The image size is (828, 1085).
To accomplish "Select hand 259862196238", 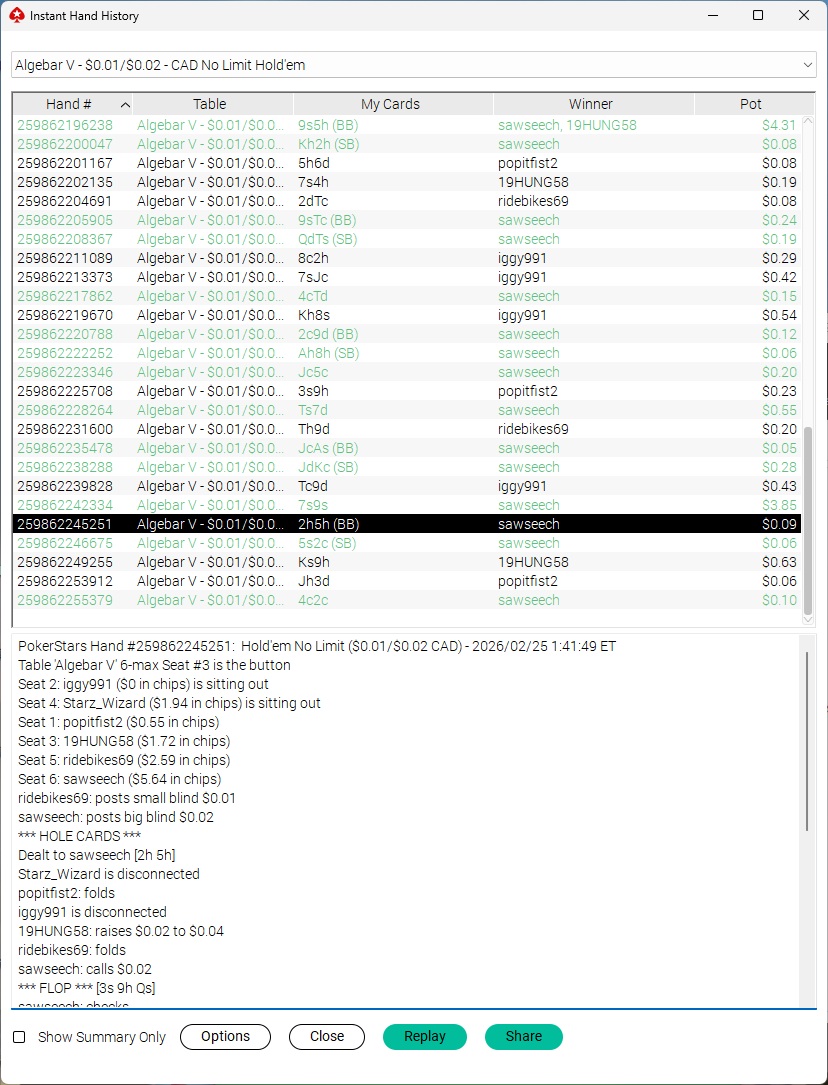I will point(407,125).
